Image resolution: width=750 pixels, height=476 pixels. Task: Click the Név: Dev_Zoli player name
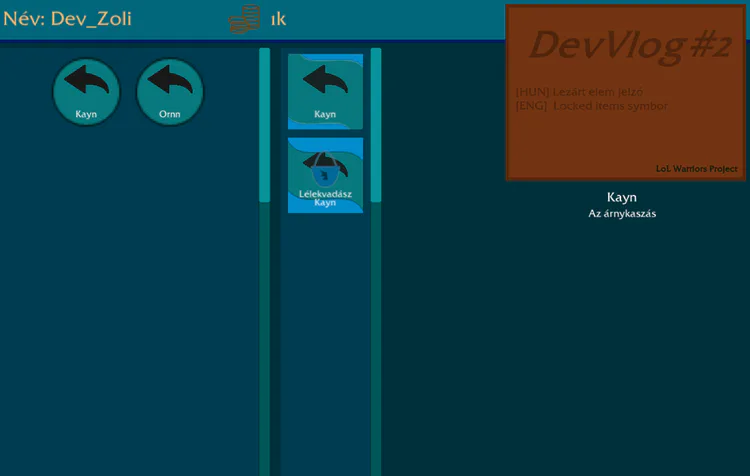(x=67, y=19)
